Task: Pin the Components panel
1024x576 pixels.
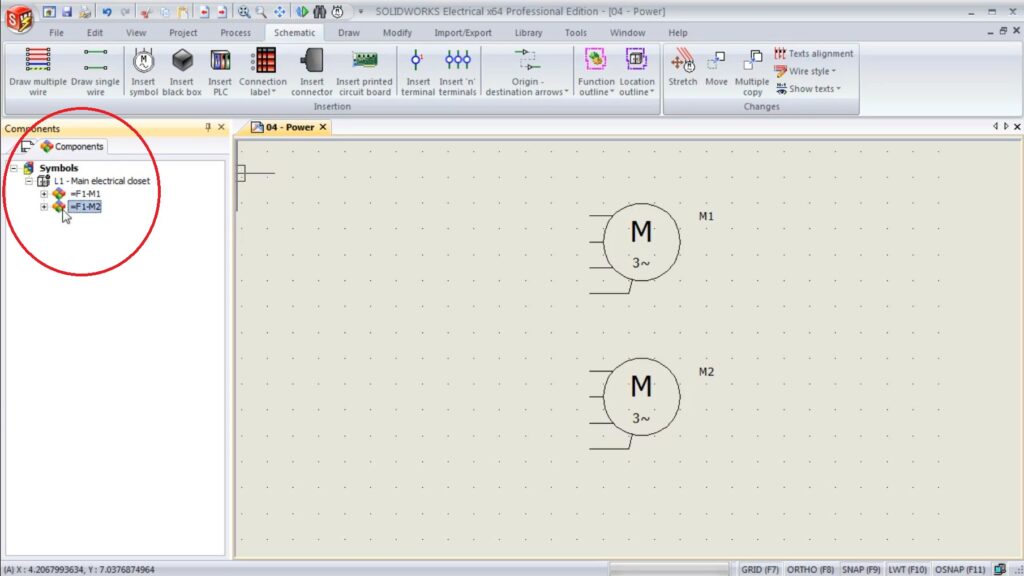Action: pyautogui.click(x=208, y=127)
